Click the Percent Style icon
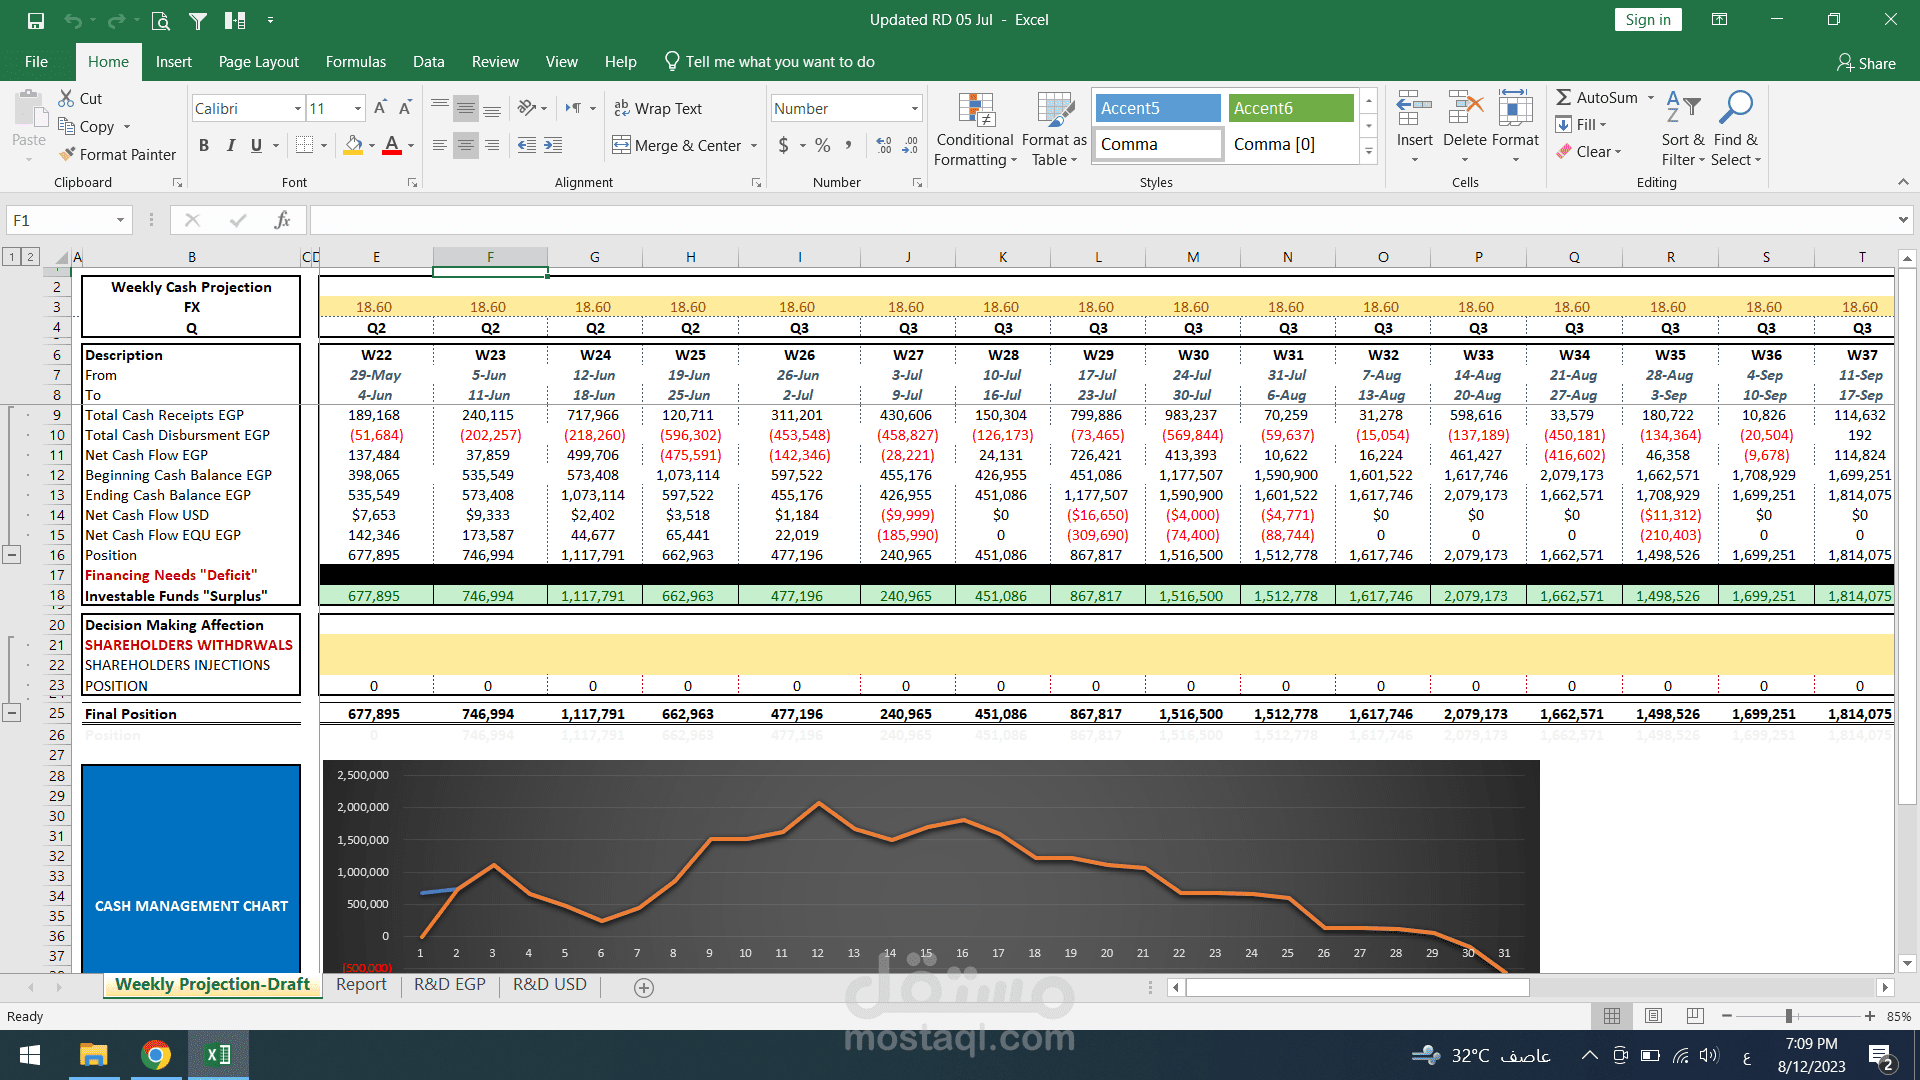 [822, 145]
